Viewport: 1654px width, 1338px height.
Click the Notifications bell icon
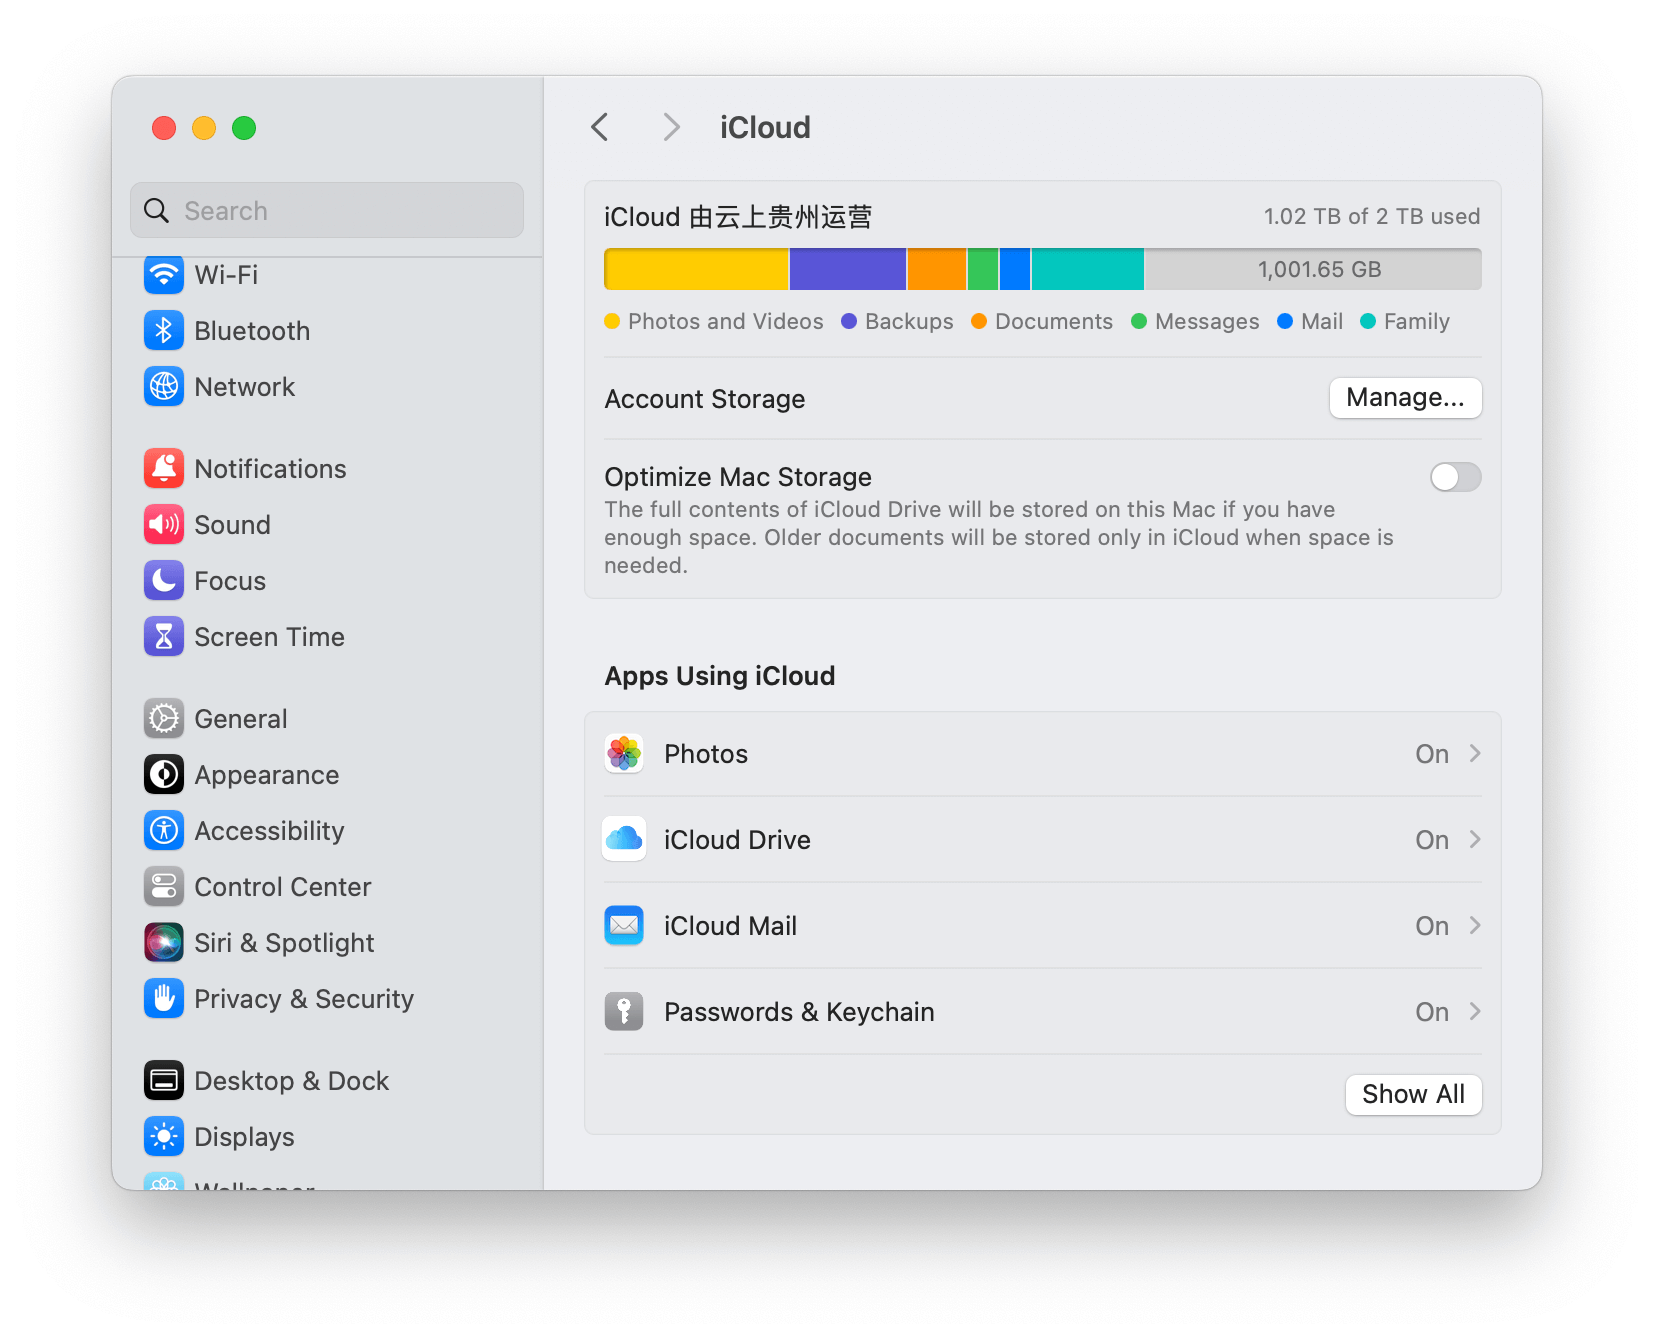tap(164, 469)
